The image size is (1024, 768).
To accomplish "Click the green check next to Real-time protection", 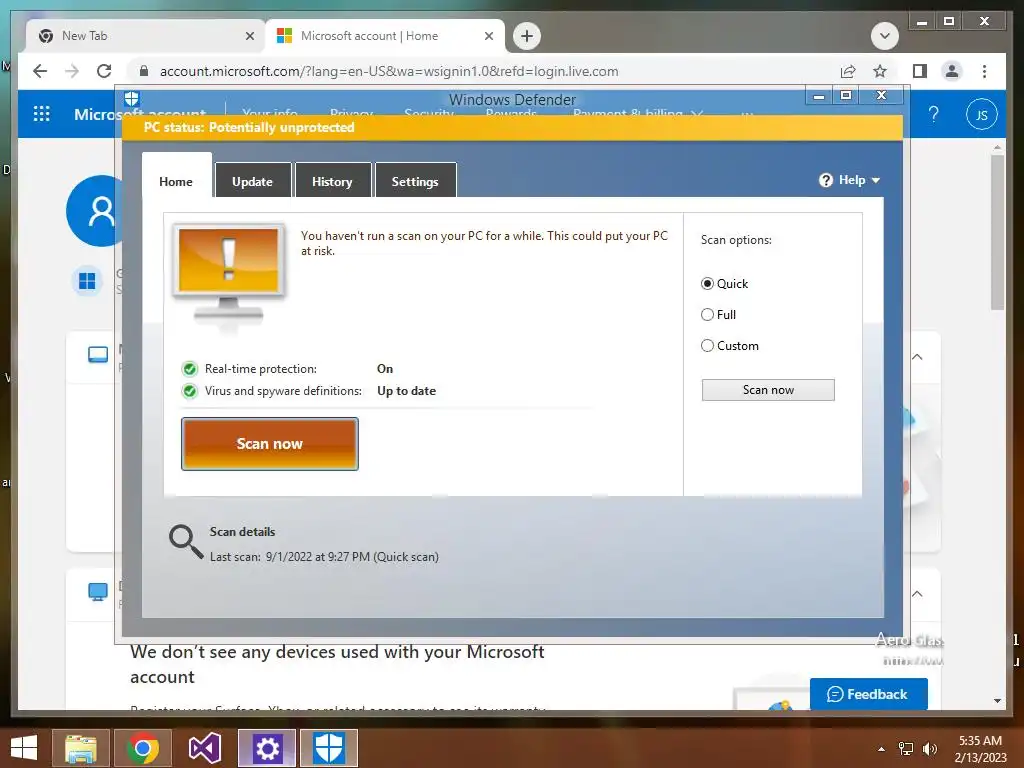I will click(189, 369).
